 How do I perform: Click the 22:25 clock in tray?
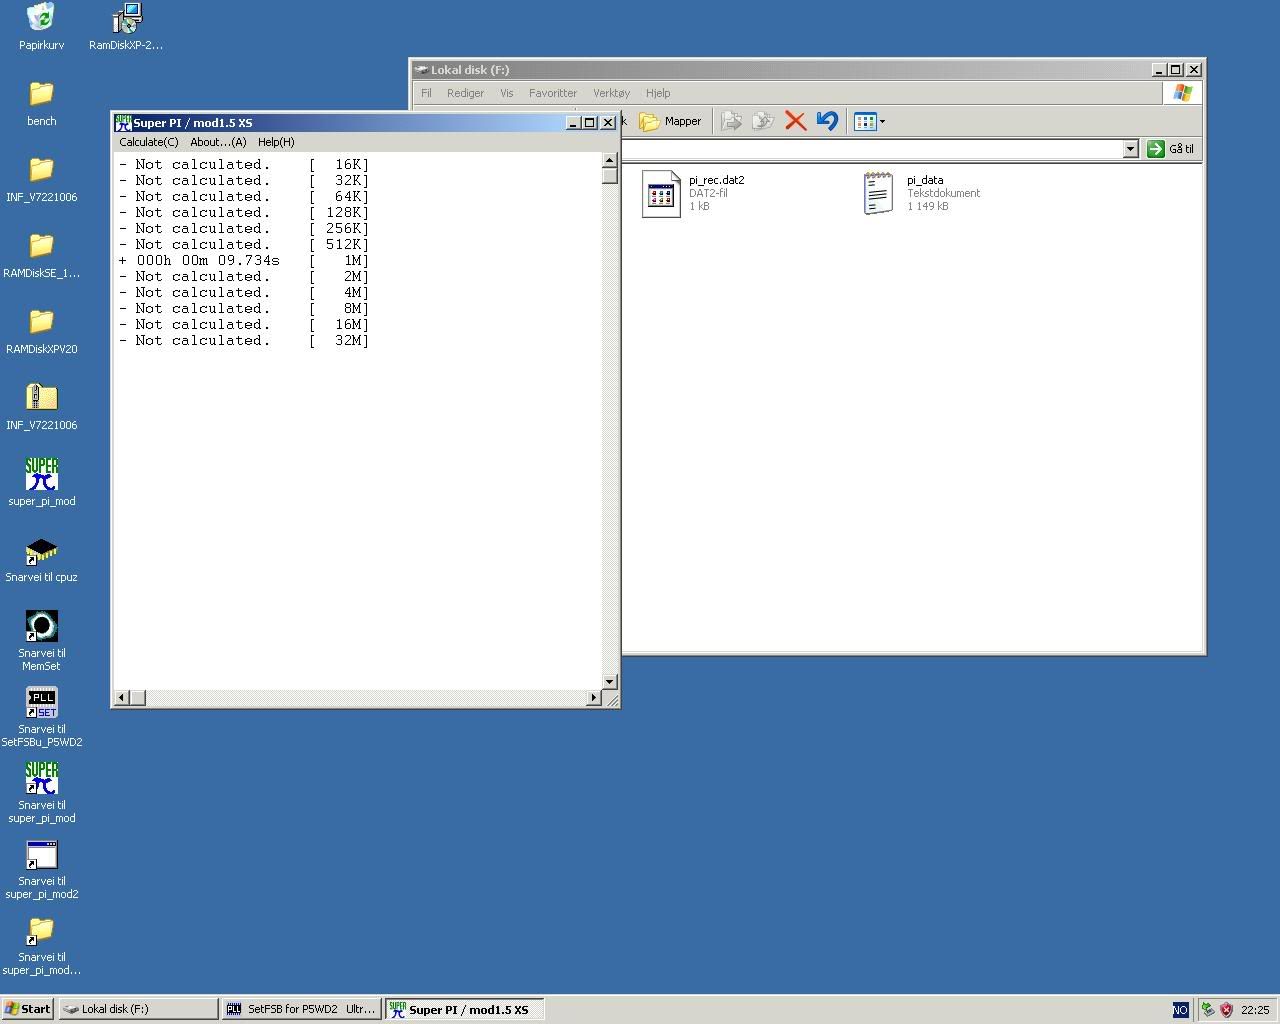pos(1255,1010)
